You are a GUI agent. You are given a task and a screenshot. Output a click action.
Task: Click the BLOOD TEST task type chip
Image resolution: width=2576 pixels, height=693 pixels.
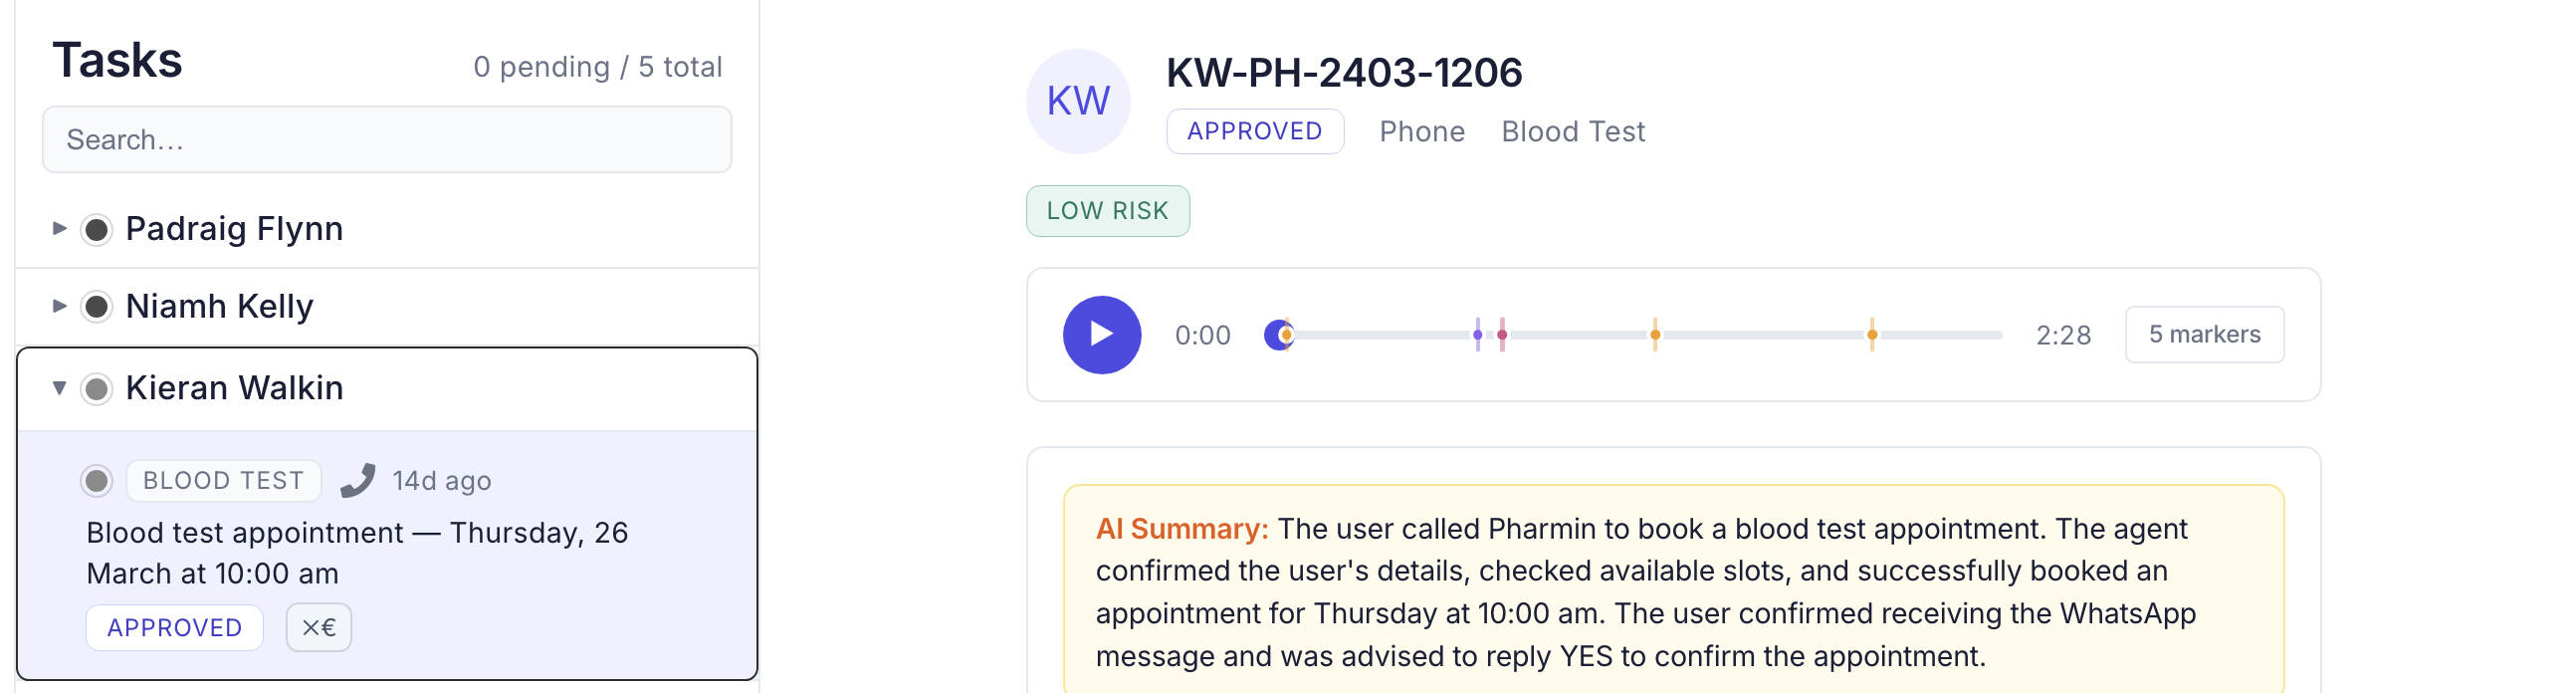[222, 480]
